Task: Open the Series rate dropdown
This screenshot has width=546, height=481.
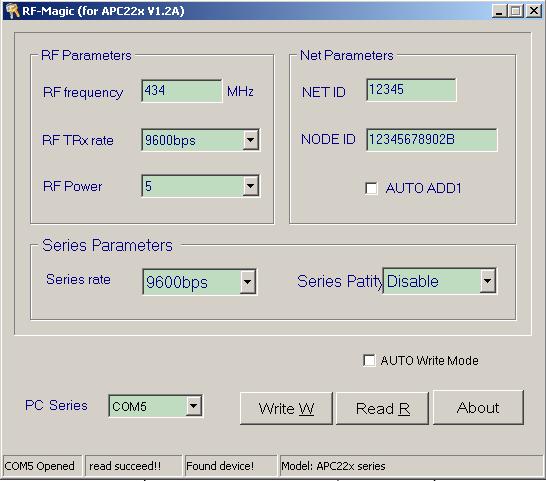Action: click(x=248, y=282)
